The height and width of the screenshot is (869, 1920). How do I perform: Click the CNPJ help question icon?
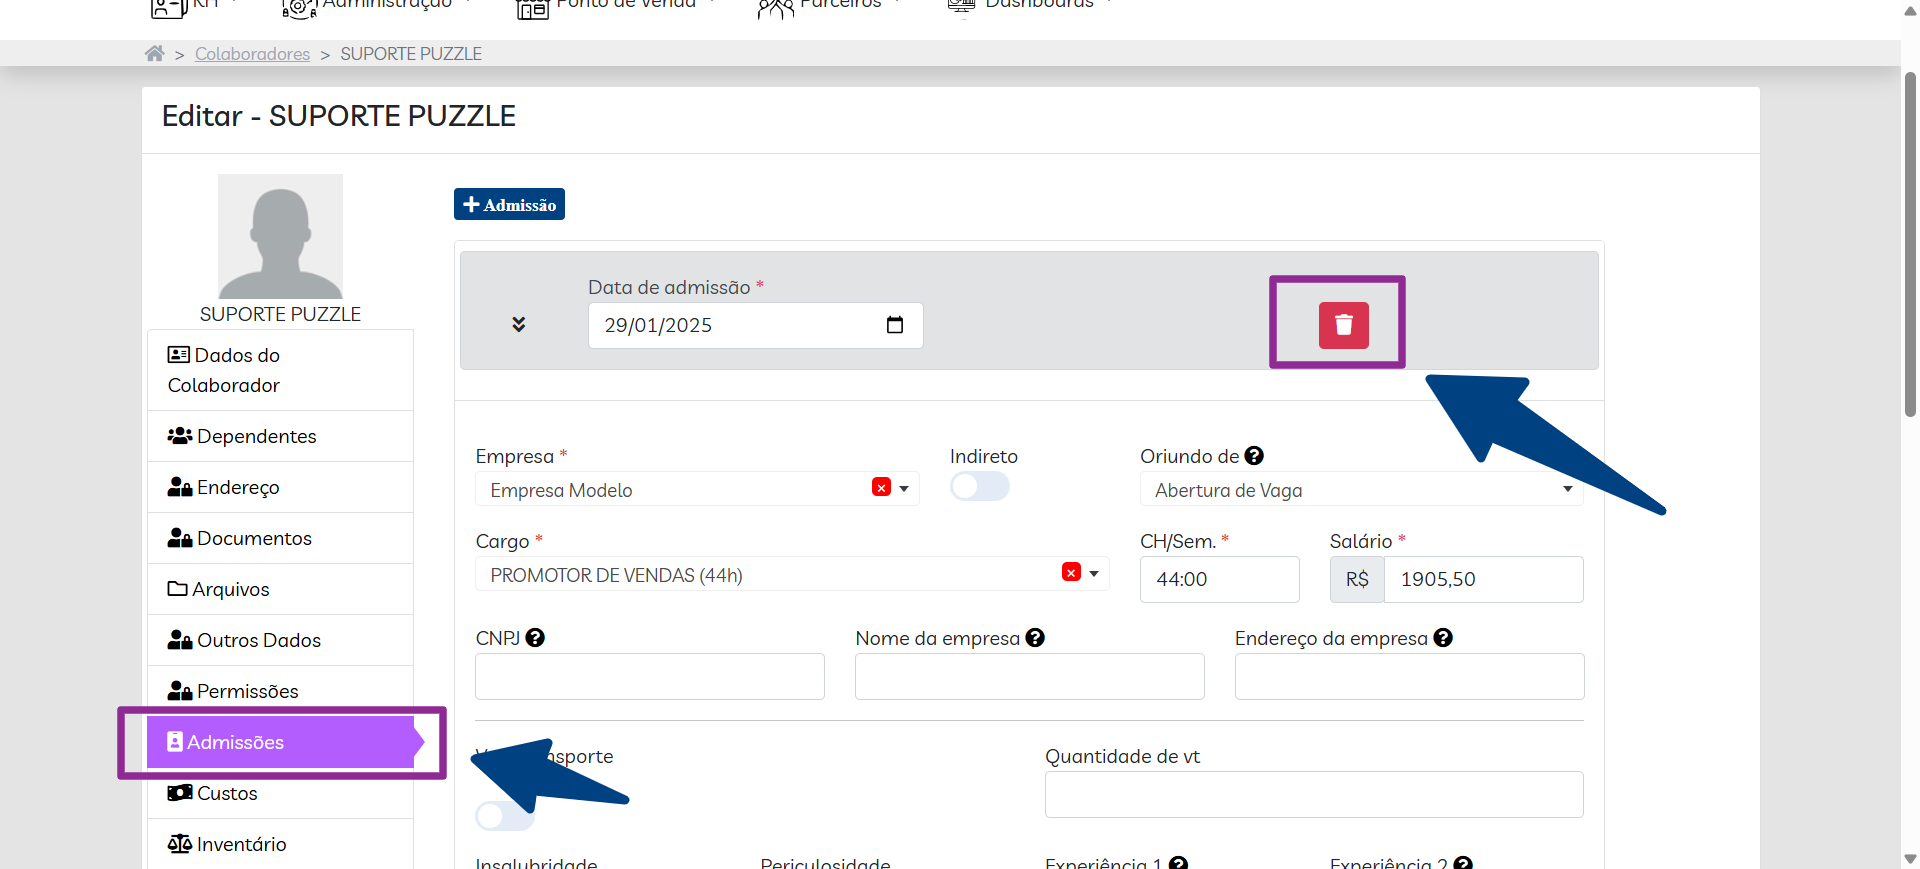[x=535, y=638]
